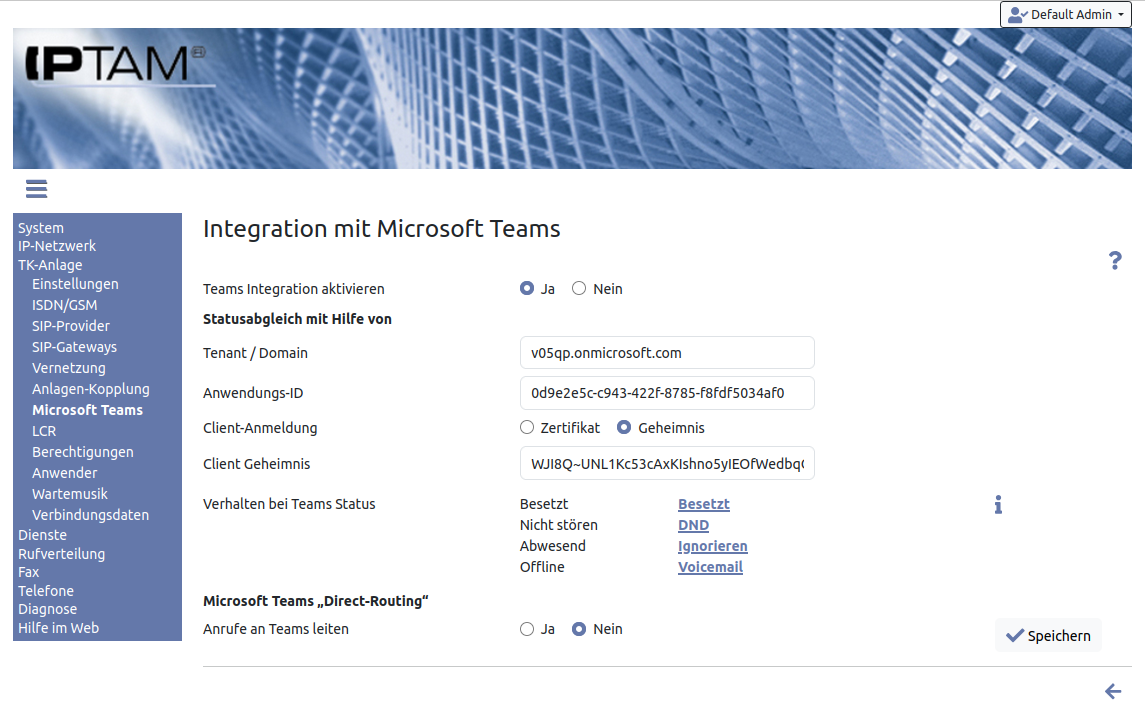Open SIP-Provider in the sidebar
The height and width of the screenshot is (711, 1145).
pos(71,326)
